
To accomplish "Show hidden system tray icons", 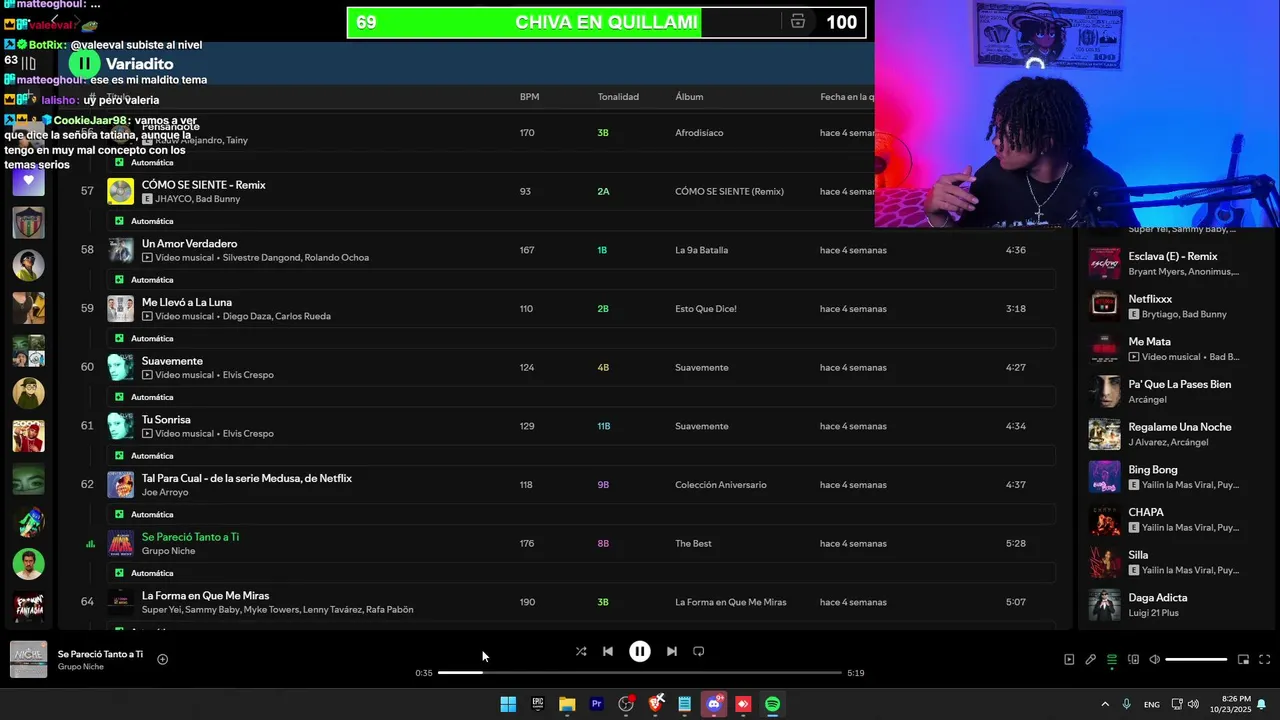I will tap(1105, 704).
